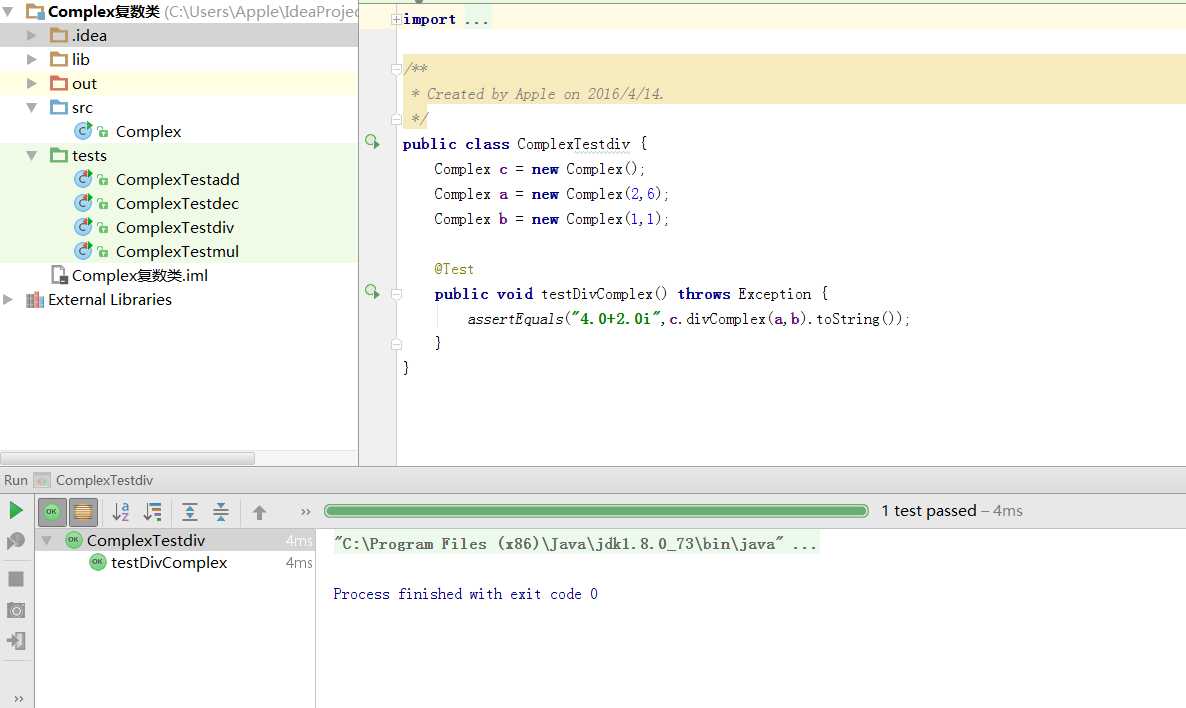1186x708 pixels.
Task: Open the Complex复数类.iml file
Action: pos(139,275)
